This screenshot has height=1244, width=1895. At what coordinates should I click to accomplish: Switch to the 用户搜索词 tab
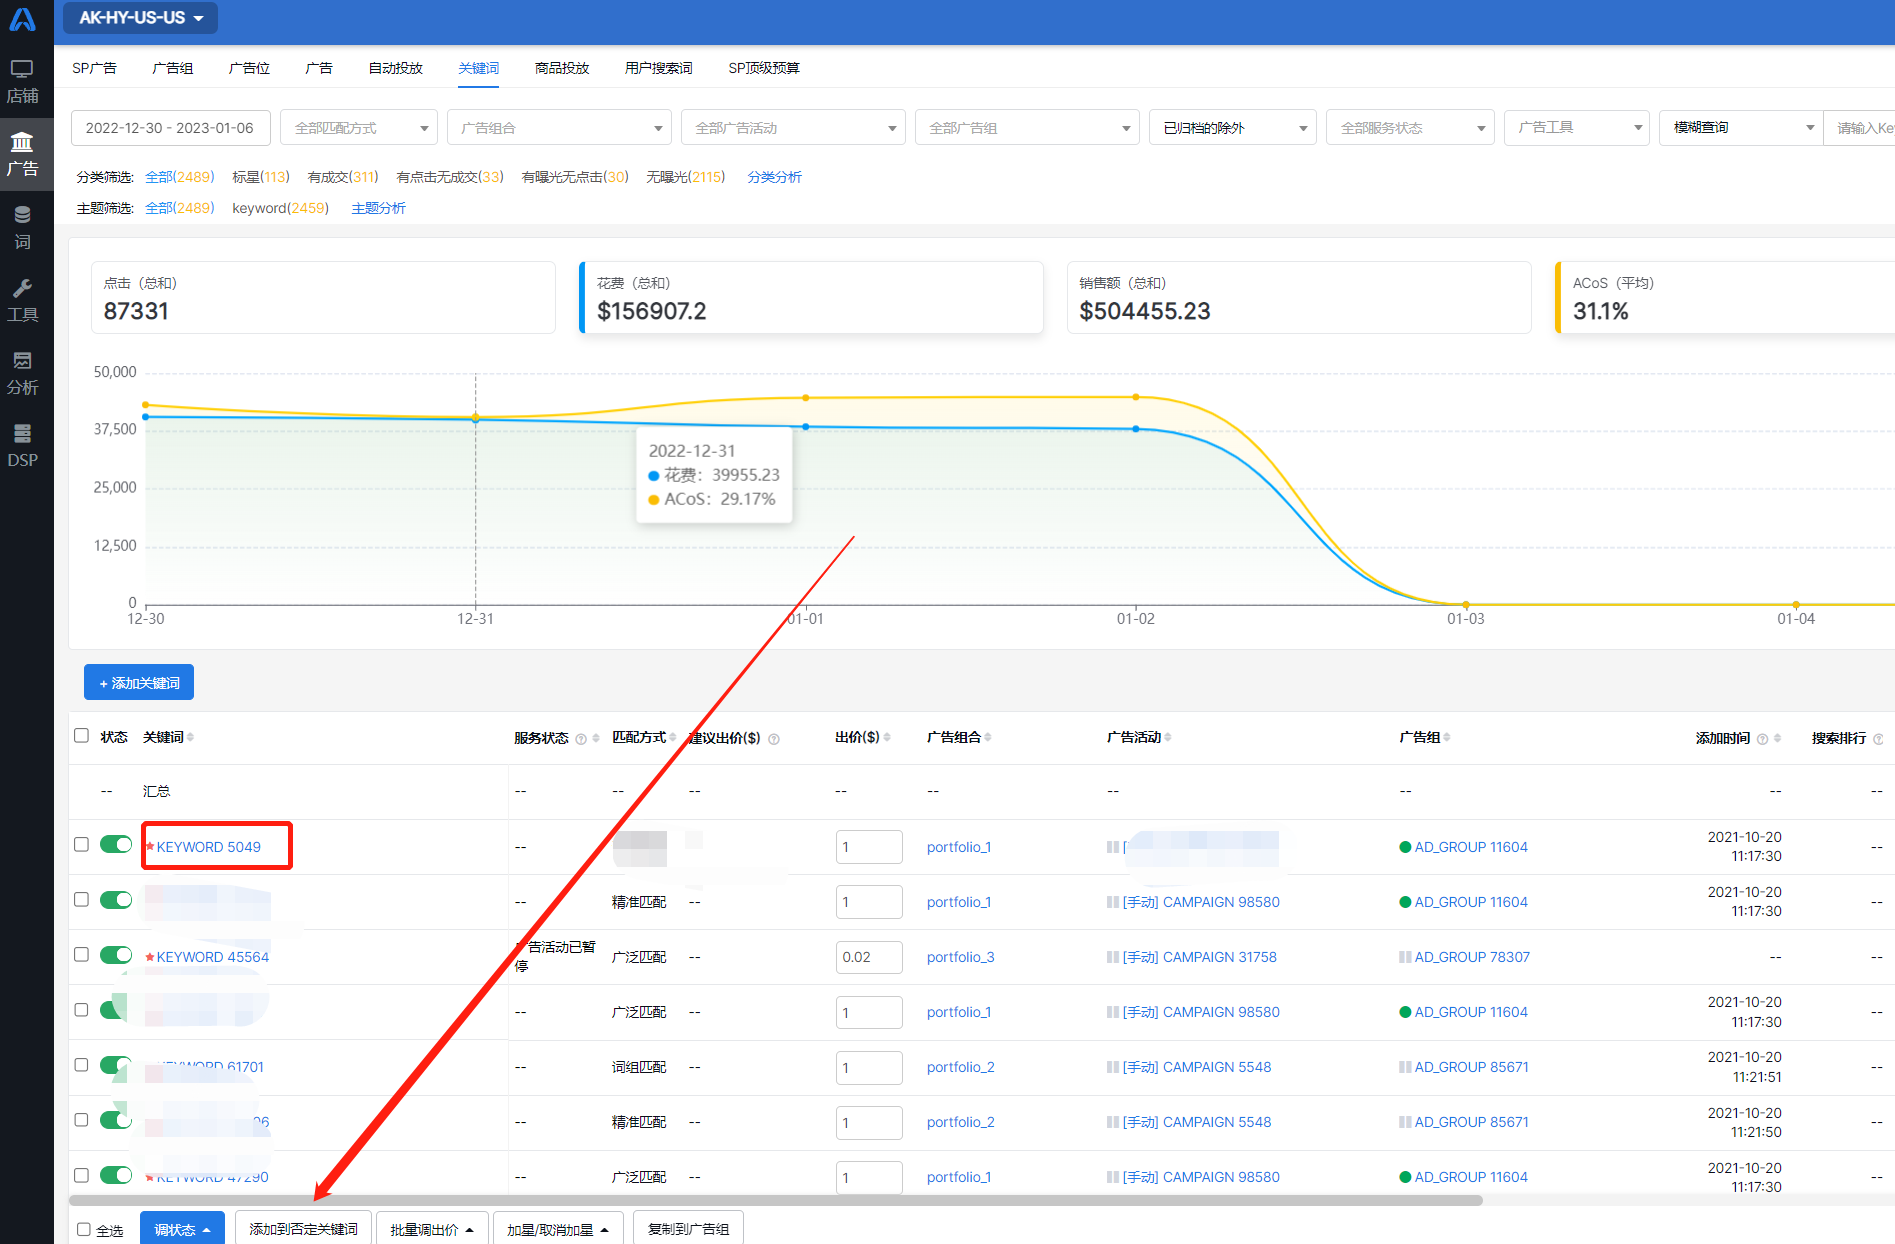click(659, 68)
